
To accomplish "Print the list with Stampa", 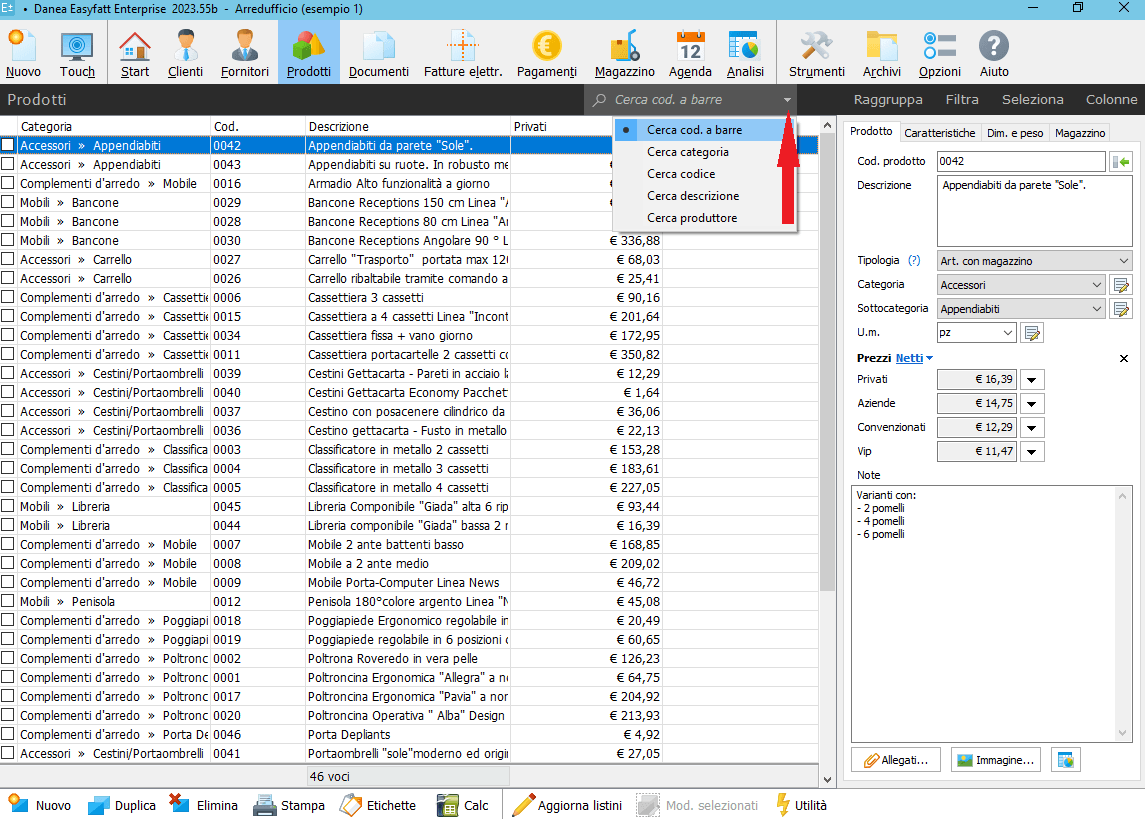I will point(288,805).
